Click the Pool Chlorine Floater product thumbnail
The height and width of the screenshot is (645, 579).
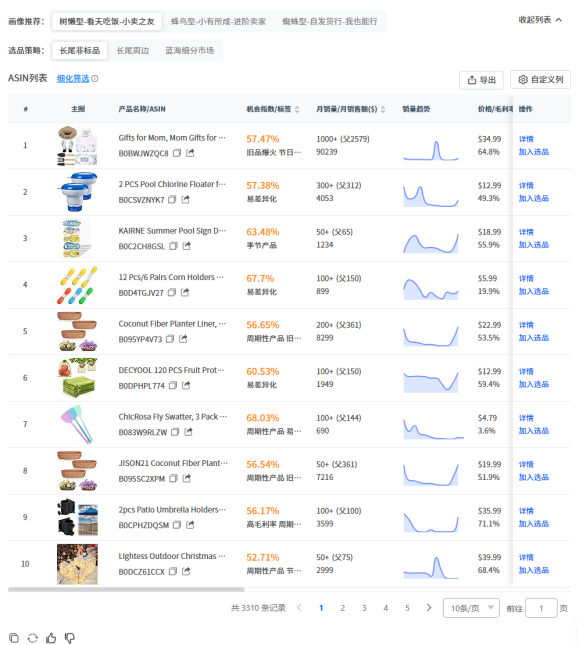pos(77,192)
